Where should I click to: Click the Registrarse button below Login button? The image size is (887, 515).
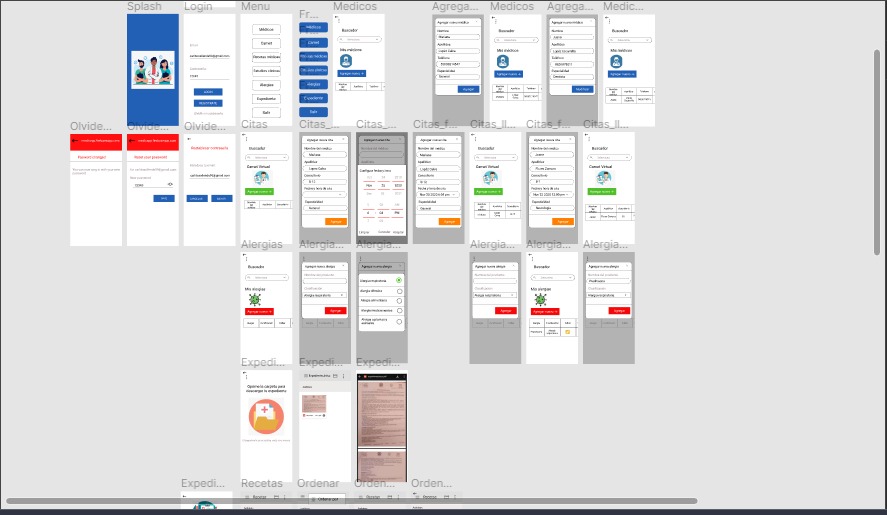(208, 103)
